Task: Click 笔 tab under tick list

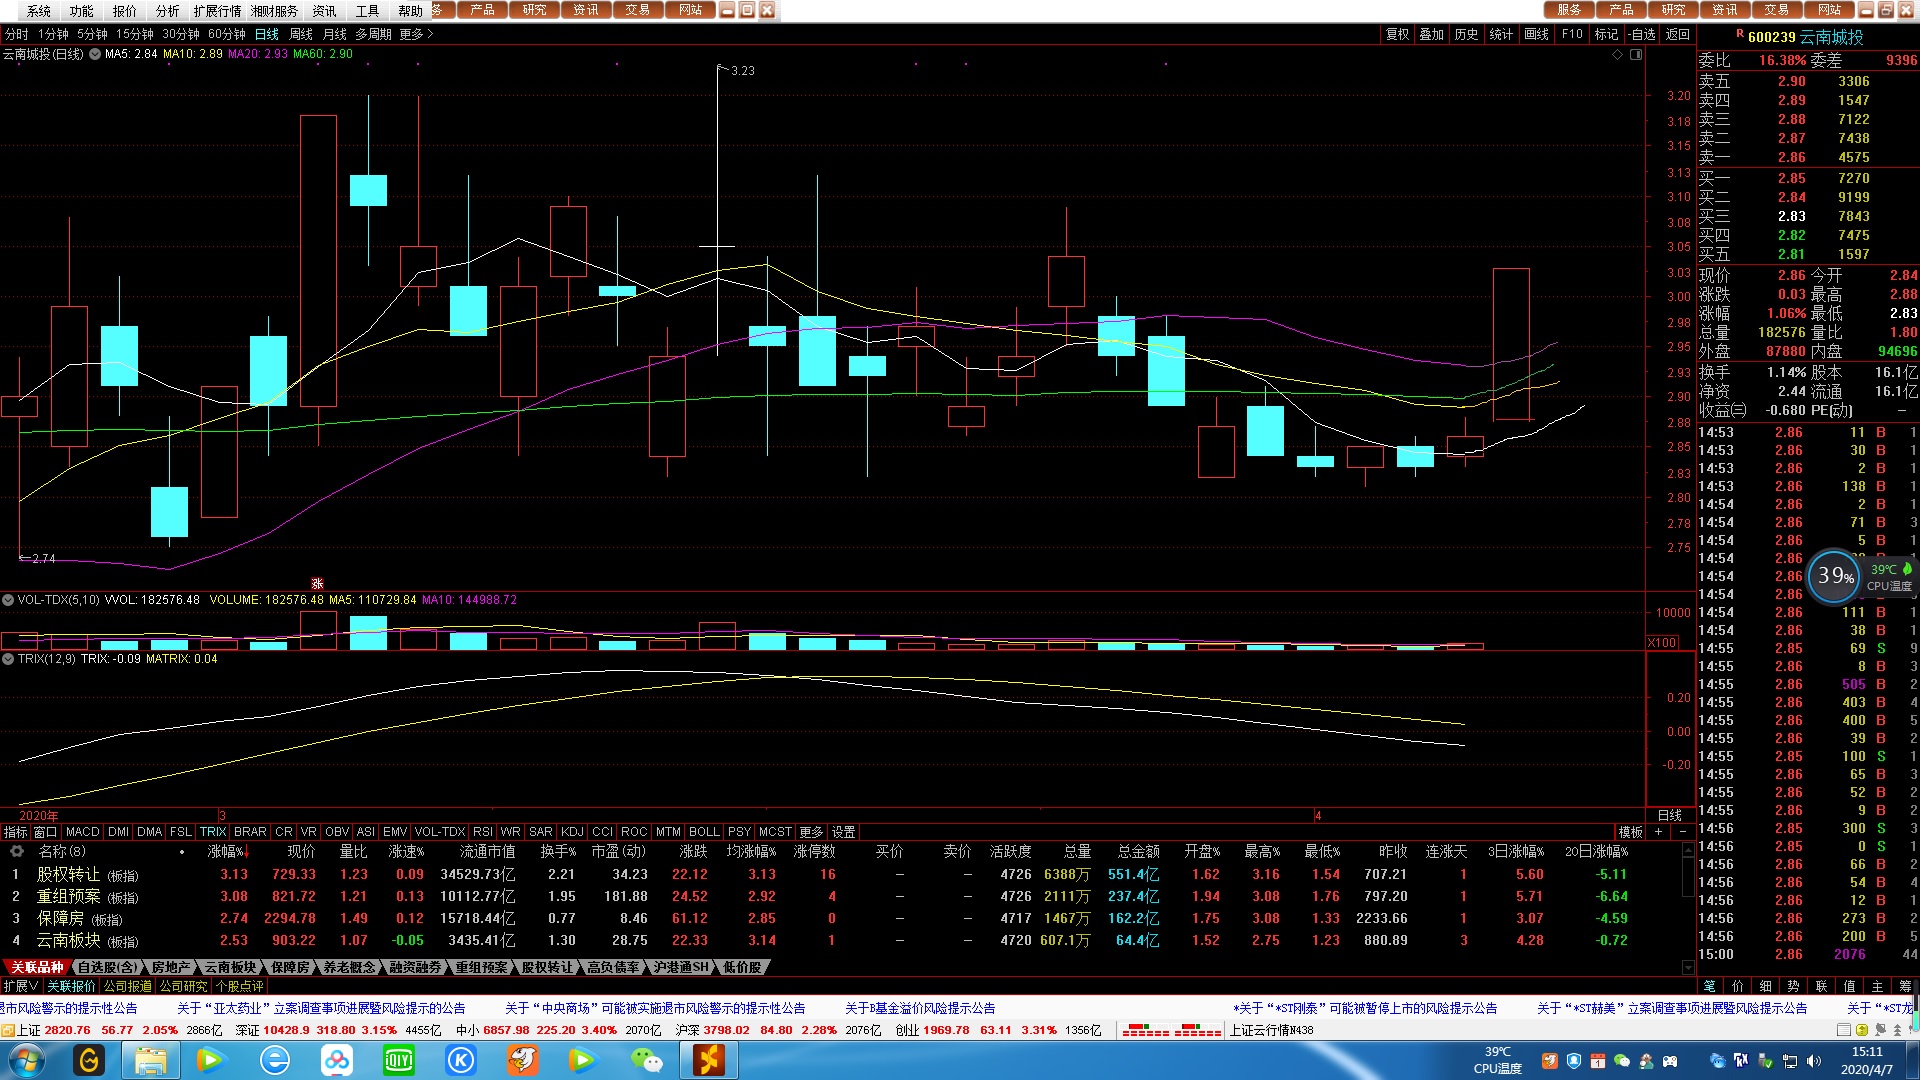Action: [x=1709, y=986]
